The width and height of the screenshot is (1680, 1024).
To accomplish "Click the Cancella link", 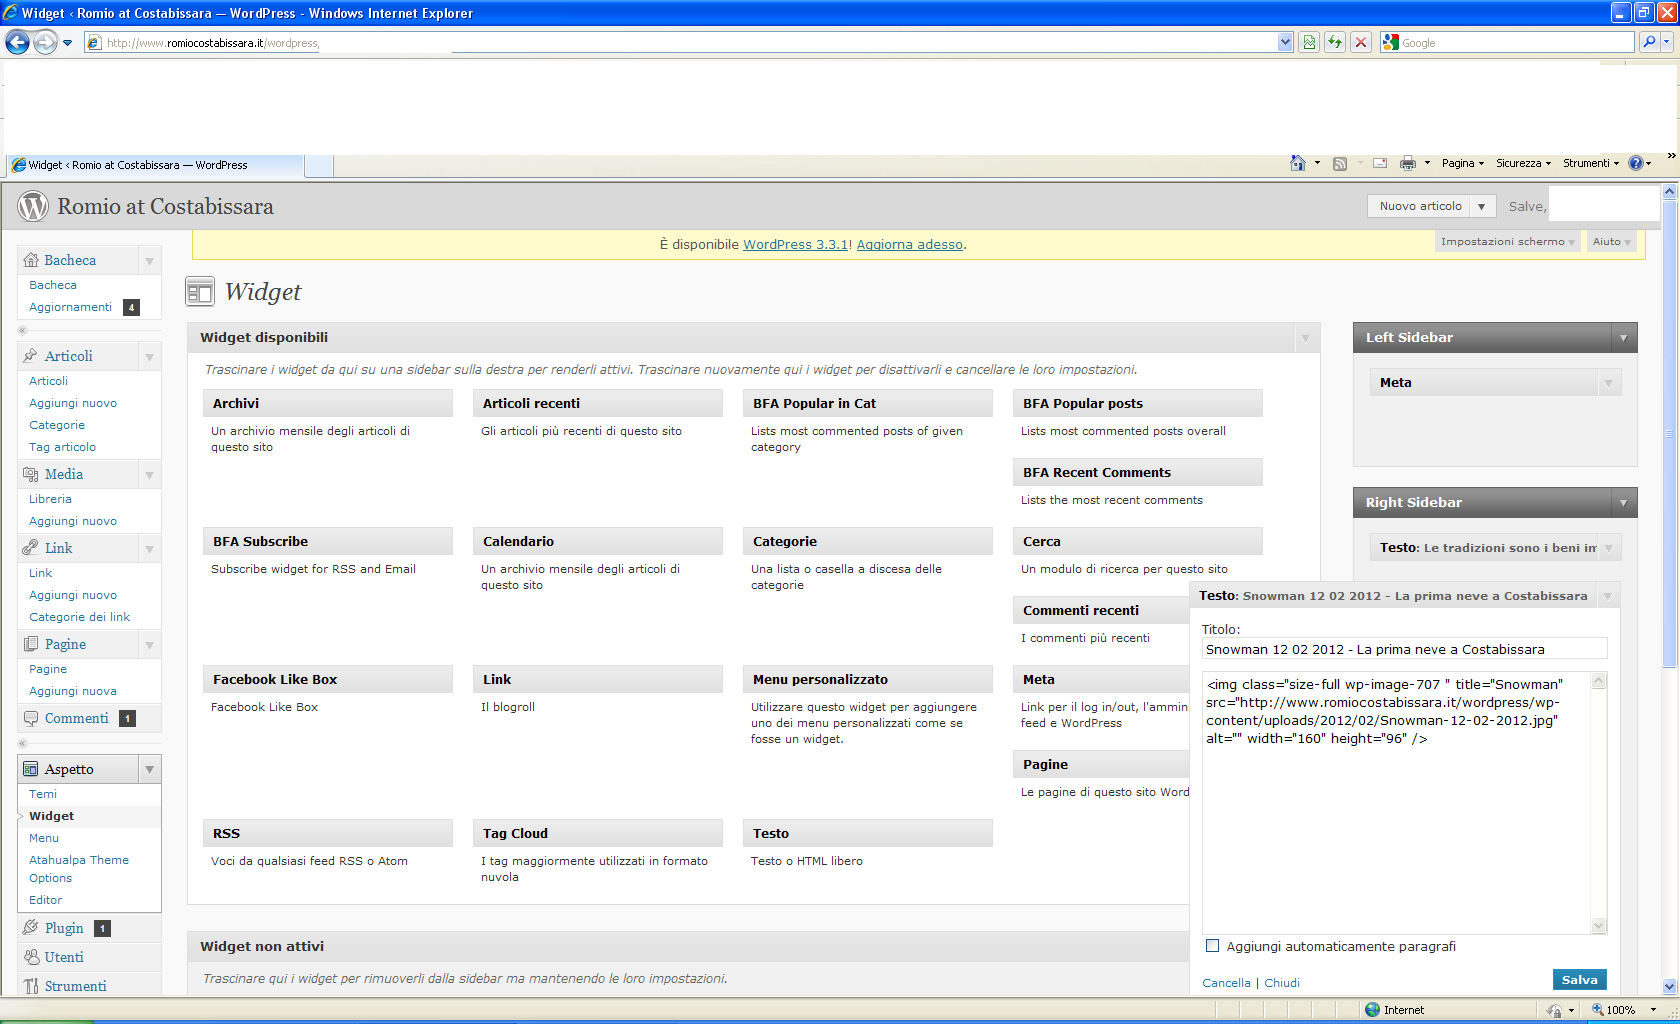I will point(1226,983).
